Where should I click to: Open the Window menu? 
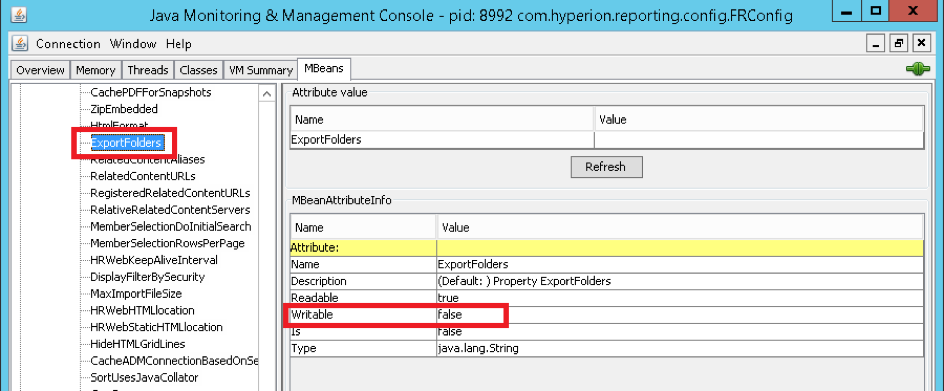point(133,44)
